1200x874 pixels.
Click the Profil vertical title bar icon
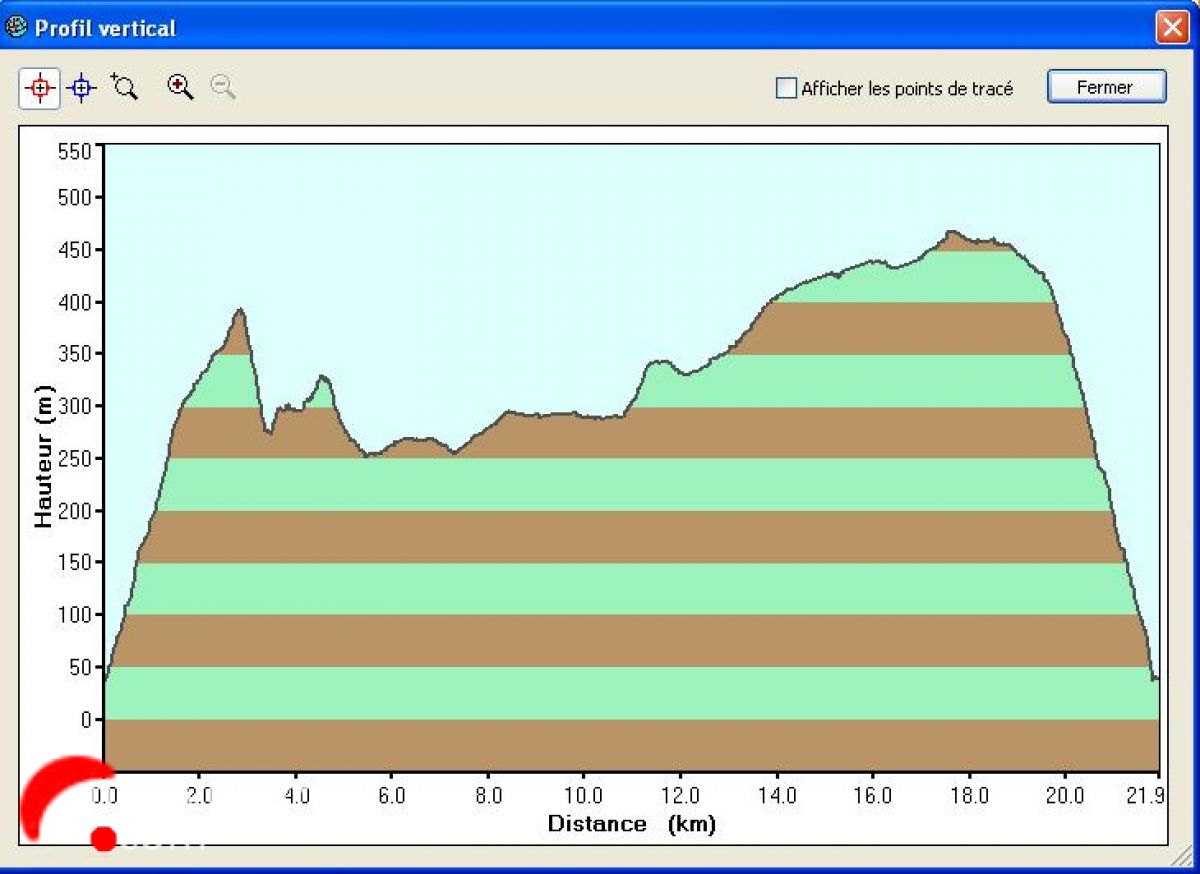(17, 27)
